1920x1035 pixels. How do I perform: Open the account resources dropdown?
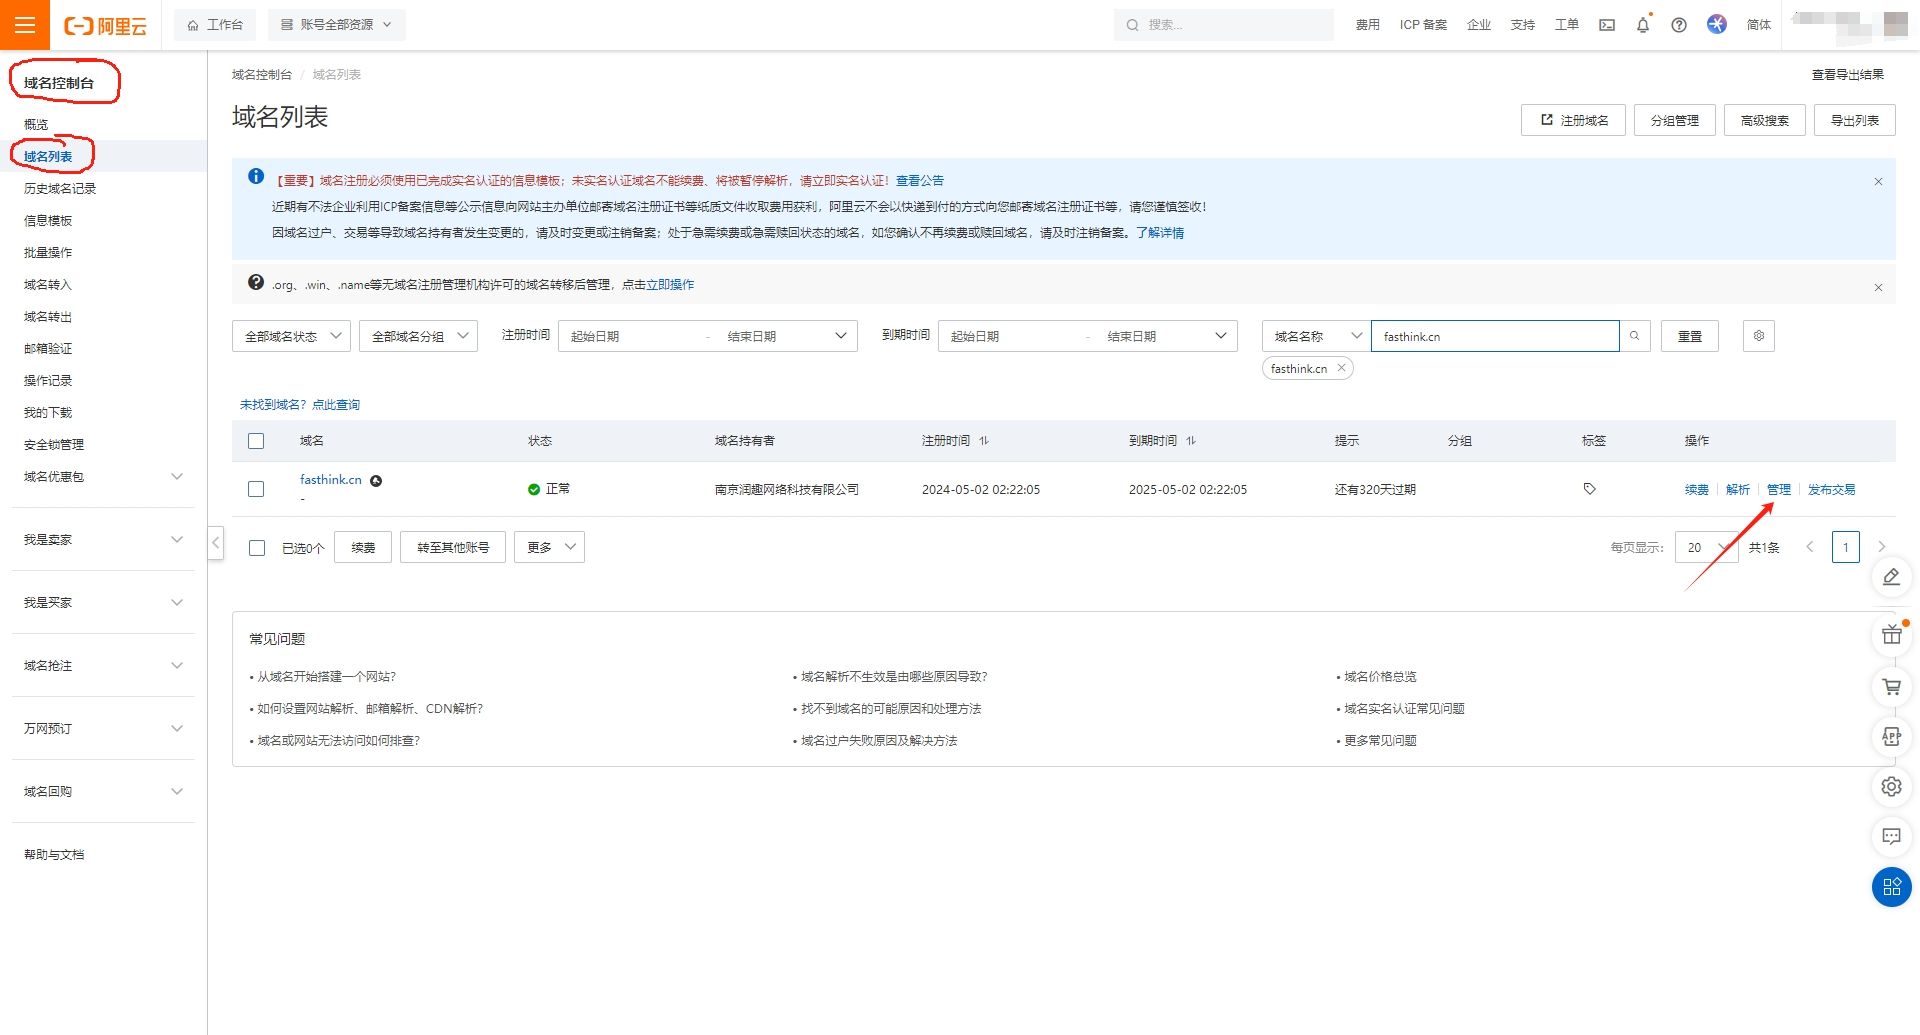click(x=336, y=25)
